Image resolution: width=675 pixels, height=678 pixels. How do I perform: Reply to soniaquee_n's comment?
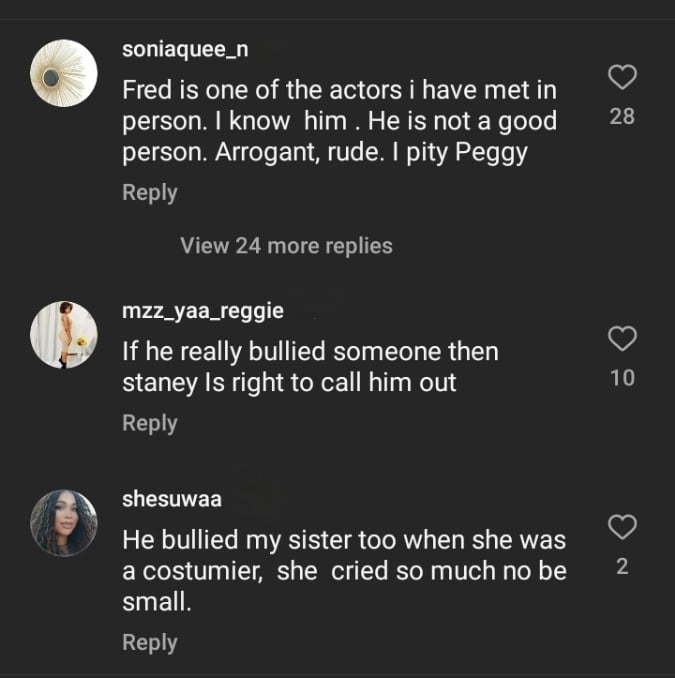[149, 192]
